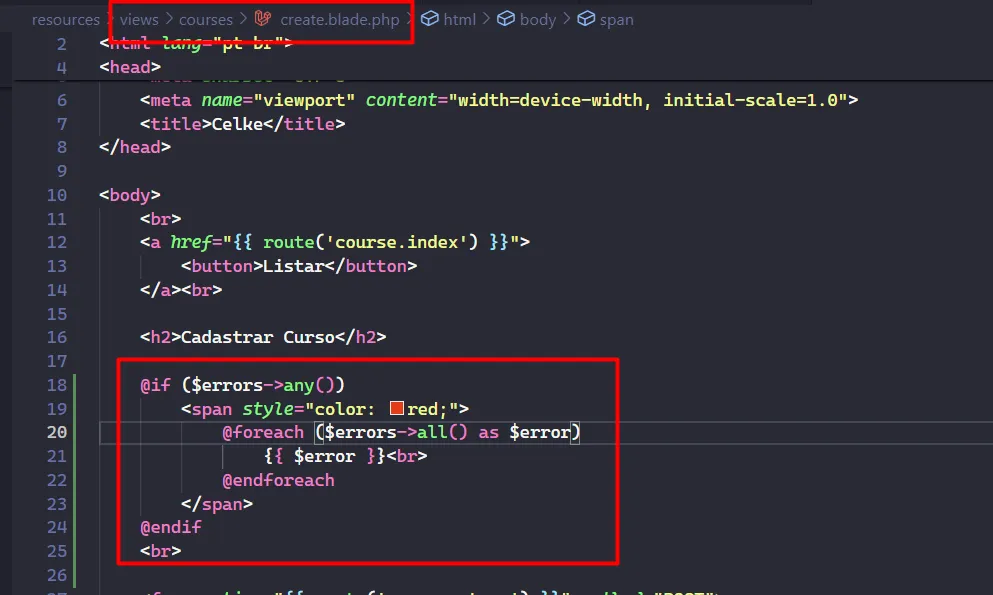Click the Laravel Blade file icon in breadcrumb
993x595 pixels.
(x=264, y=19)
